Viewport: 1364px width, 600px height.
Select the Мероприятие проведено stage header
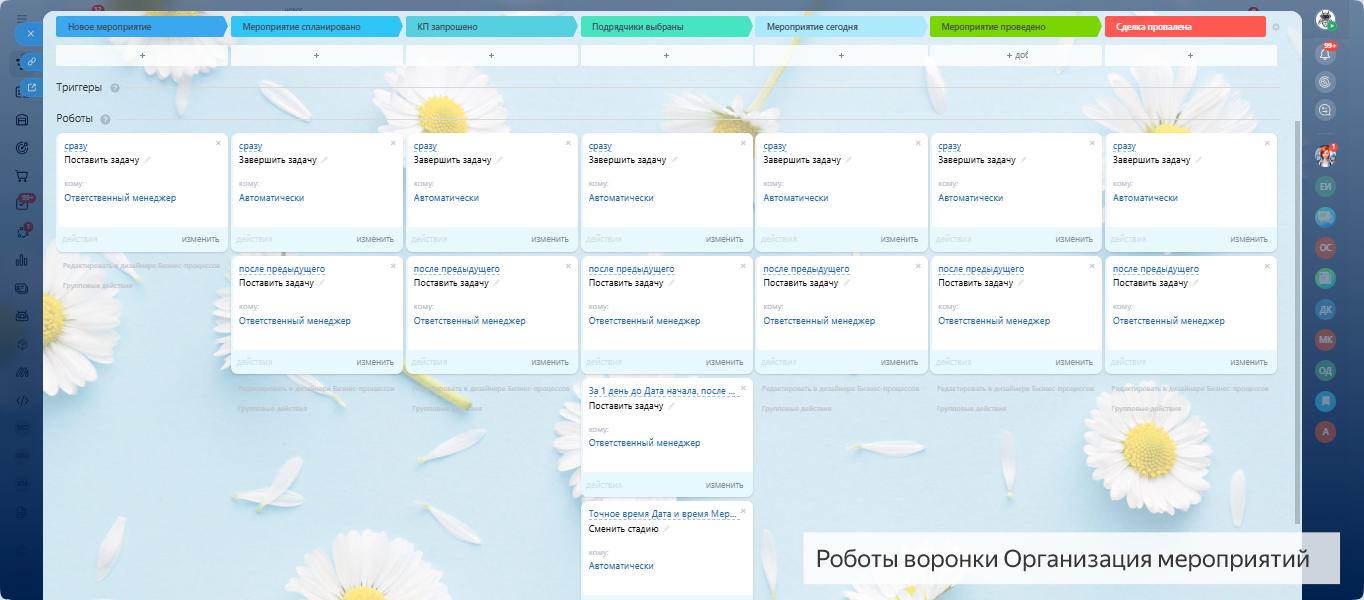[x=1016, y=27]
